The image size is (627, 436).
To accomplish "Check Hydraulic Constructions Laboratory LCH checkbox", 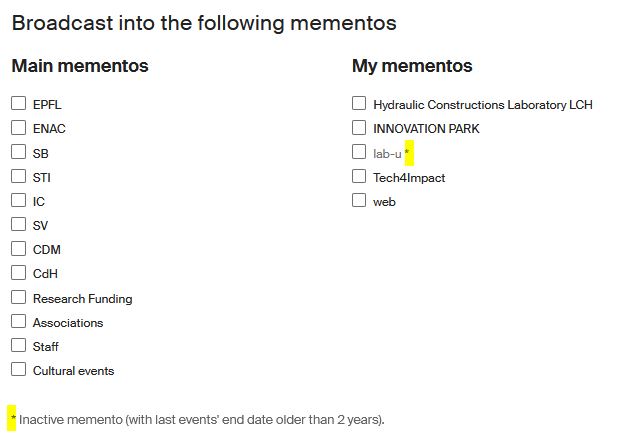I will [359, 103].
